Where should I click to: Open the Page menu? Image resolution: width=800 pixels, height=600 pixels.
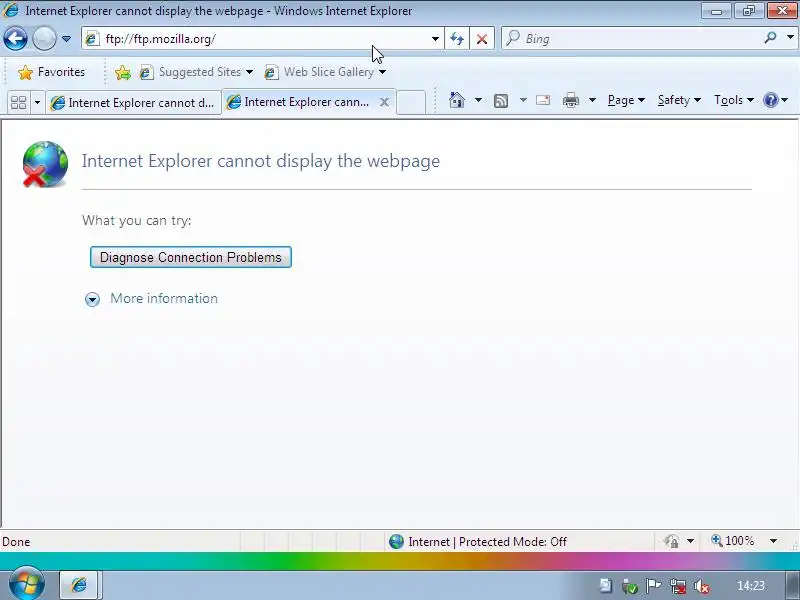626,100
